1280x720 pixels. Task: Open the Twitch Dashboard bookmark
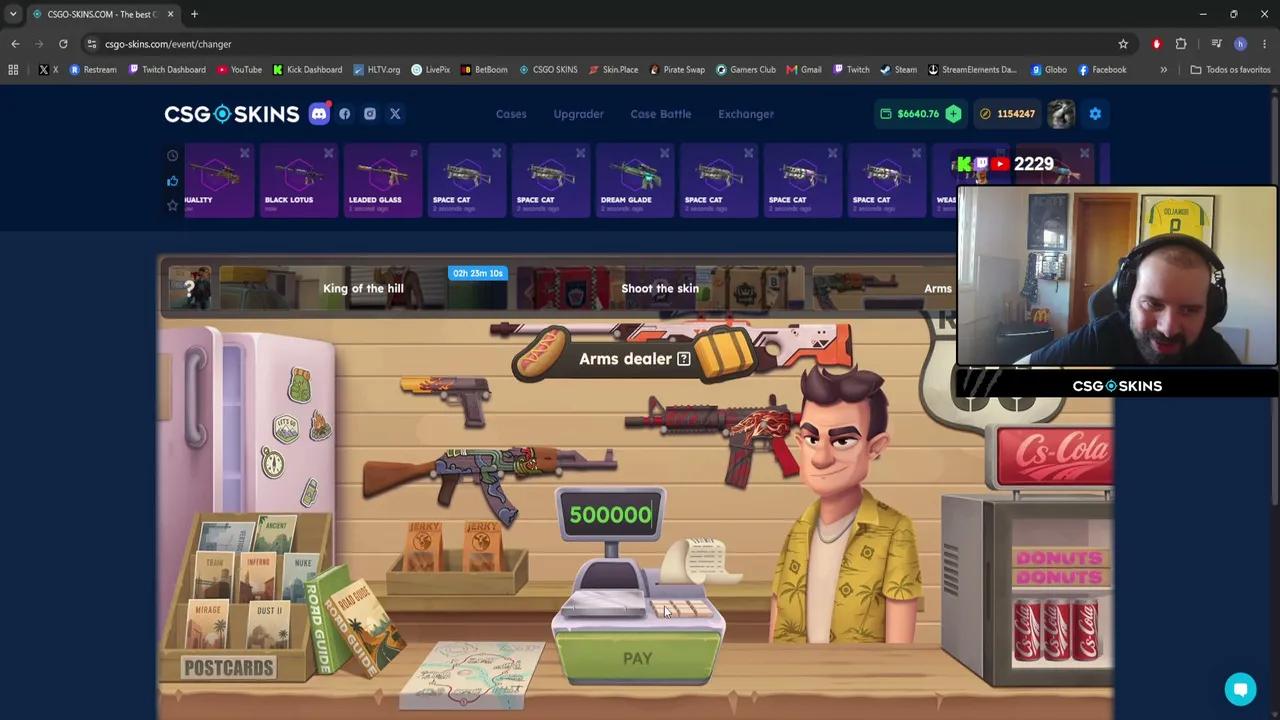pos(167,70)
